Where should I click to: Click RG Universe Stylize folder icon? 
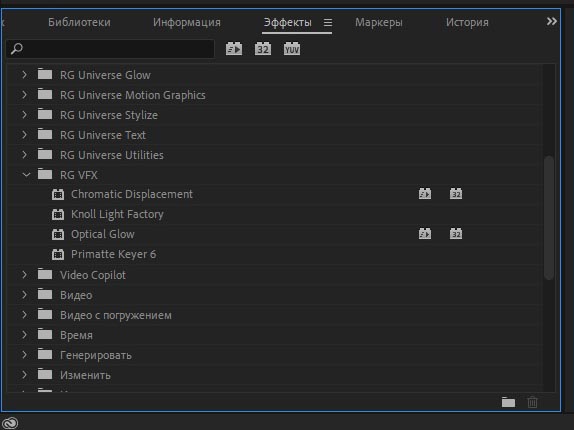coord(45,114)
